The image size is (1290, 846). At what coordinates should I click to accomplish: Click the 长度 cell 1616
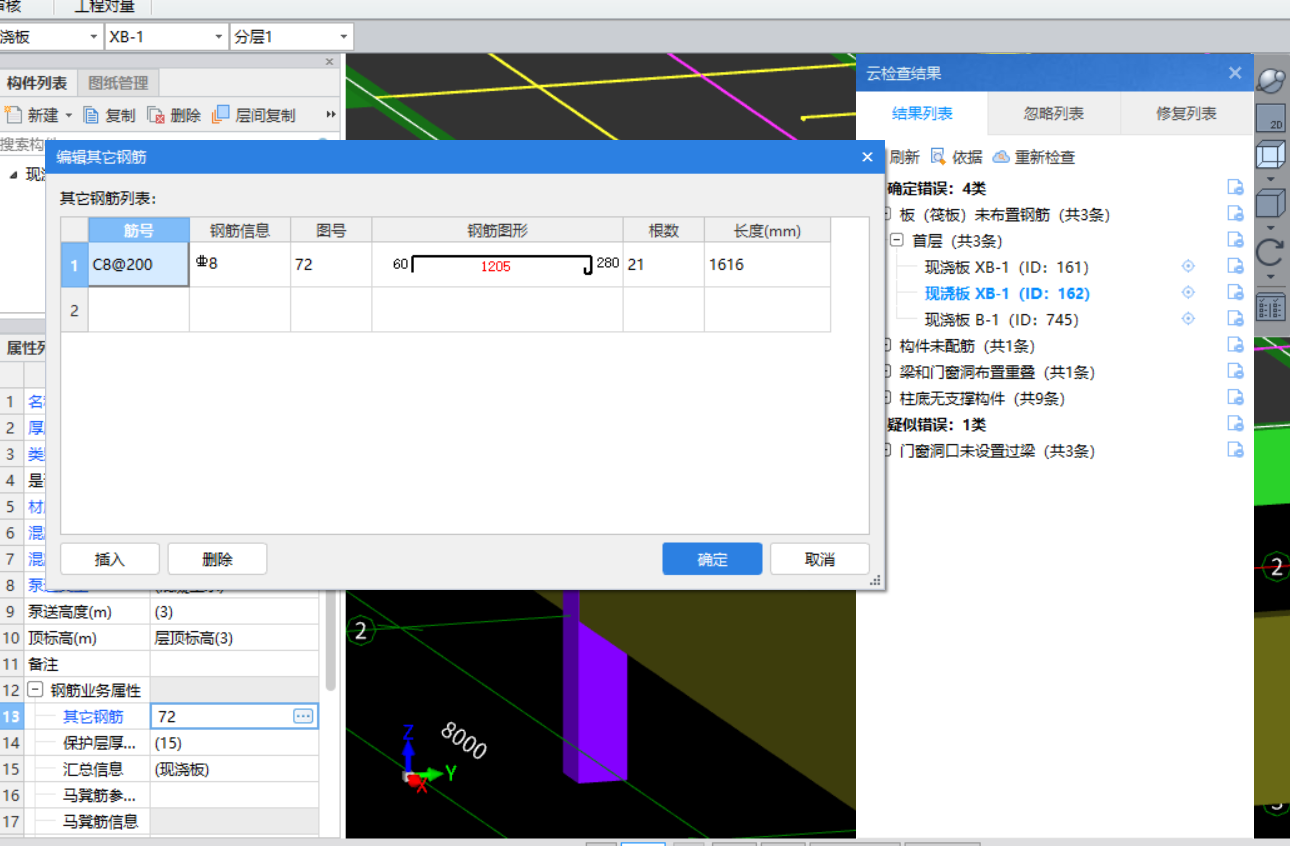click(x=767, y=265)
